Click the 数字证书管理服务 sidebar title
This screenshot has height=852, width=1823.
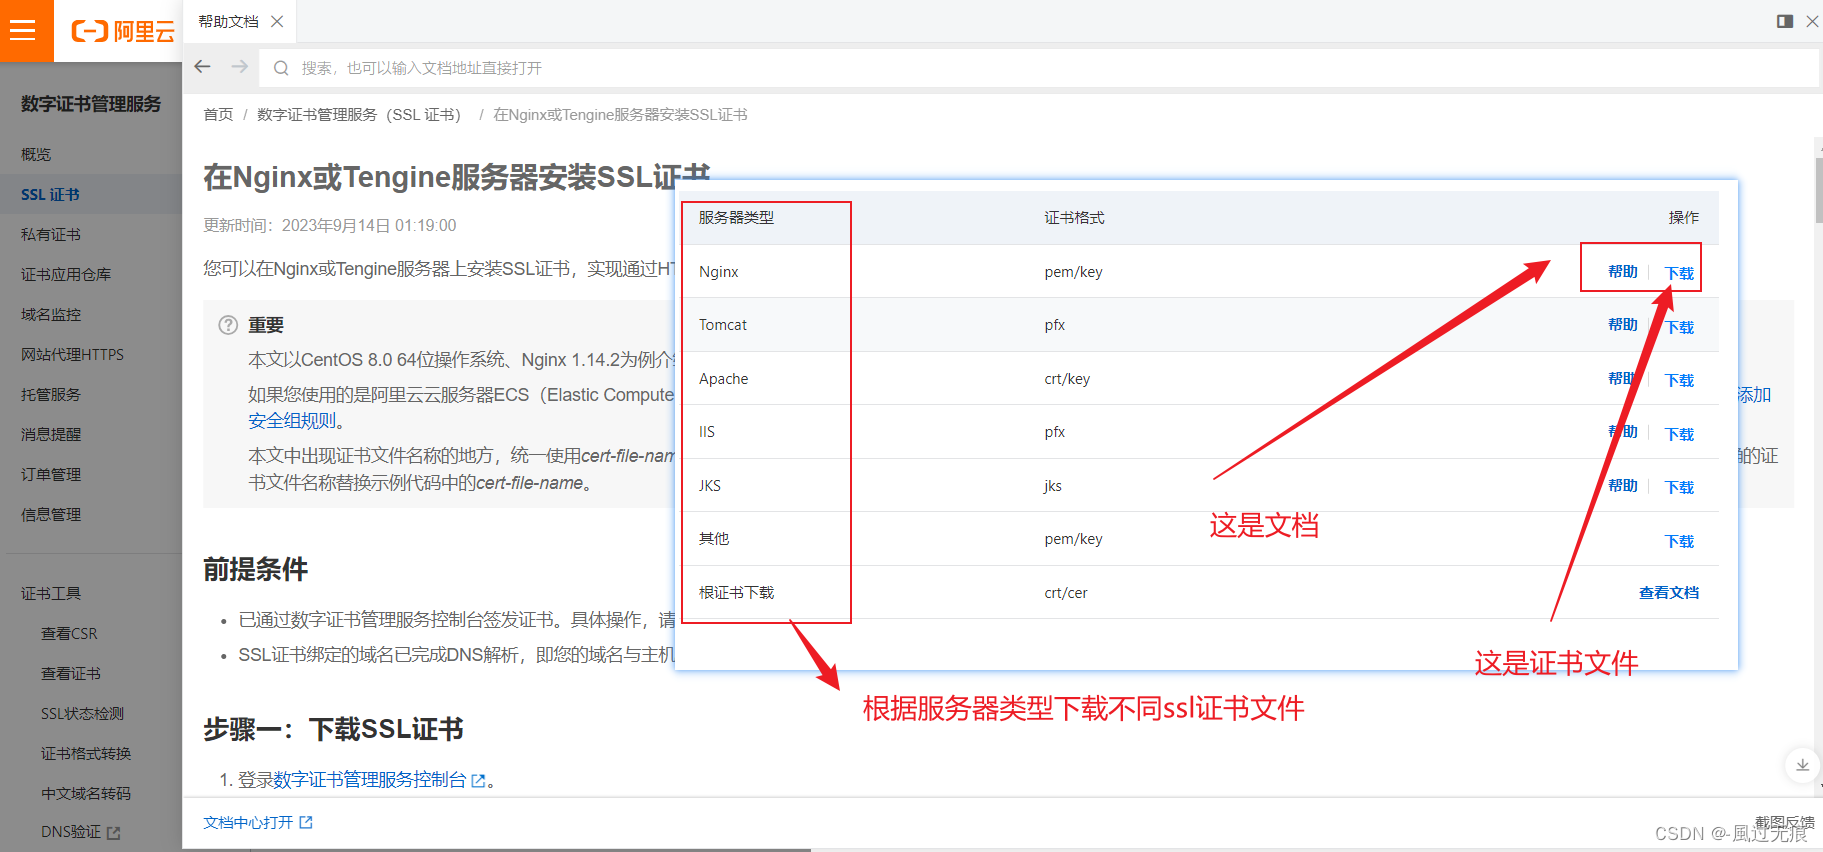[90, 104]
